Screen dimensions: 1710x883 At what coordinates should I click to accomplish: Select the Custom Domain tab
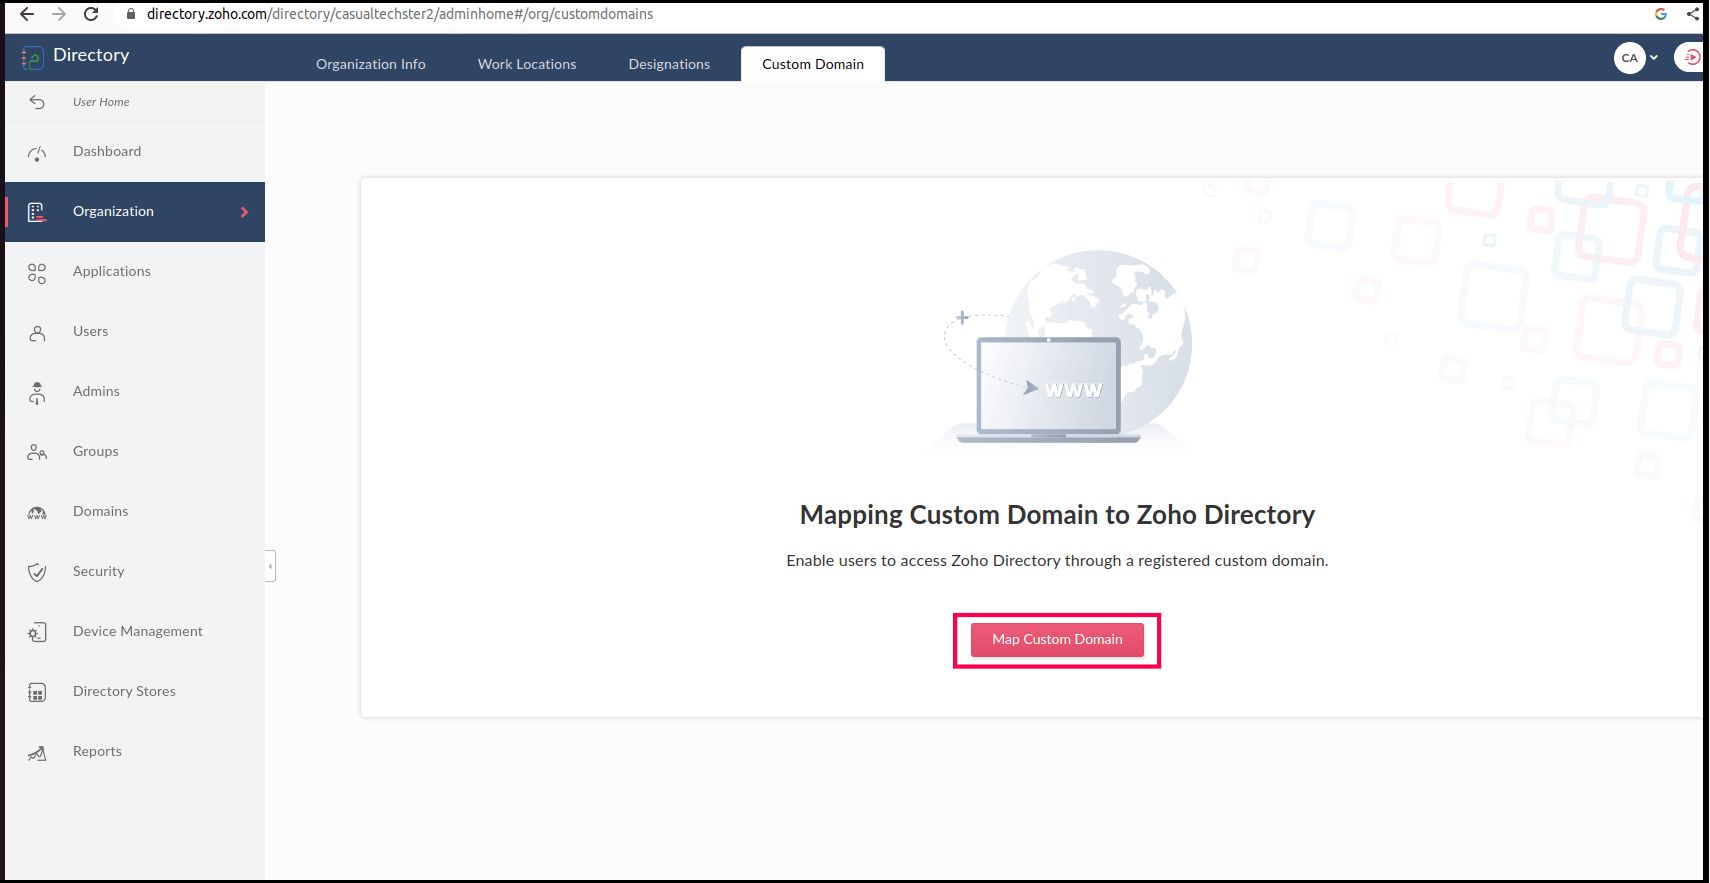813,64
